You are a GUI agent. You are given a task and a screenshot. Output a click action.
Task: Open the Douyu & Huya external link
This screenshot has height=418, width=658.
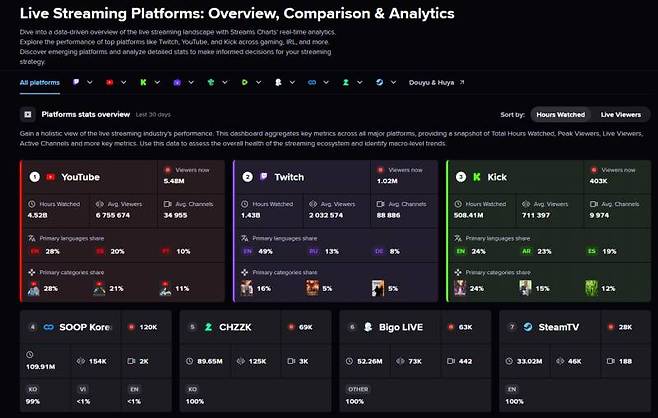436,83
